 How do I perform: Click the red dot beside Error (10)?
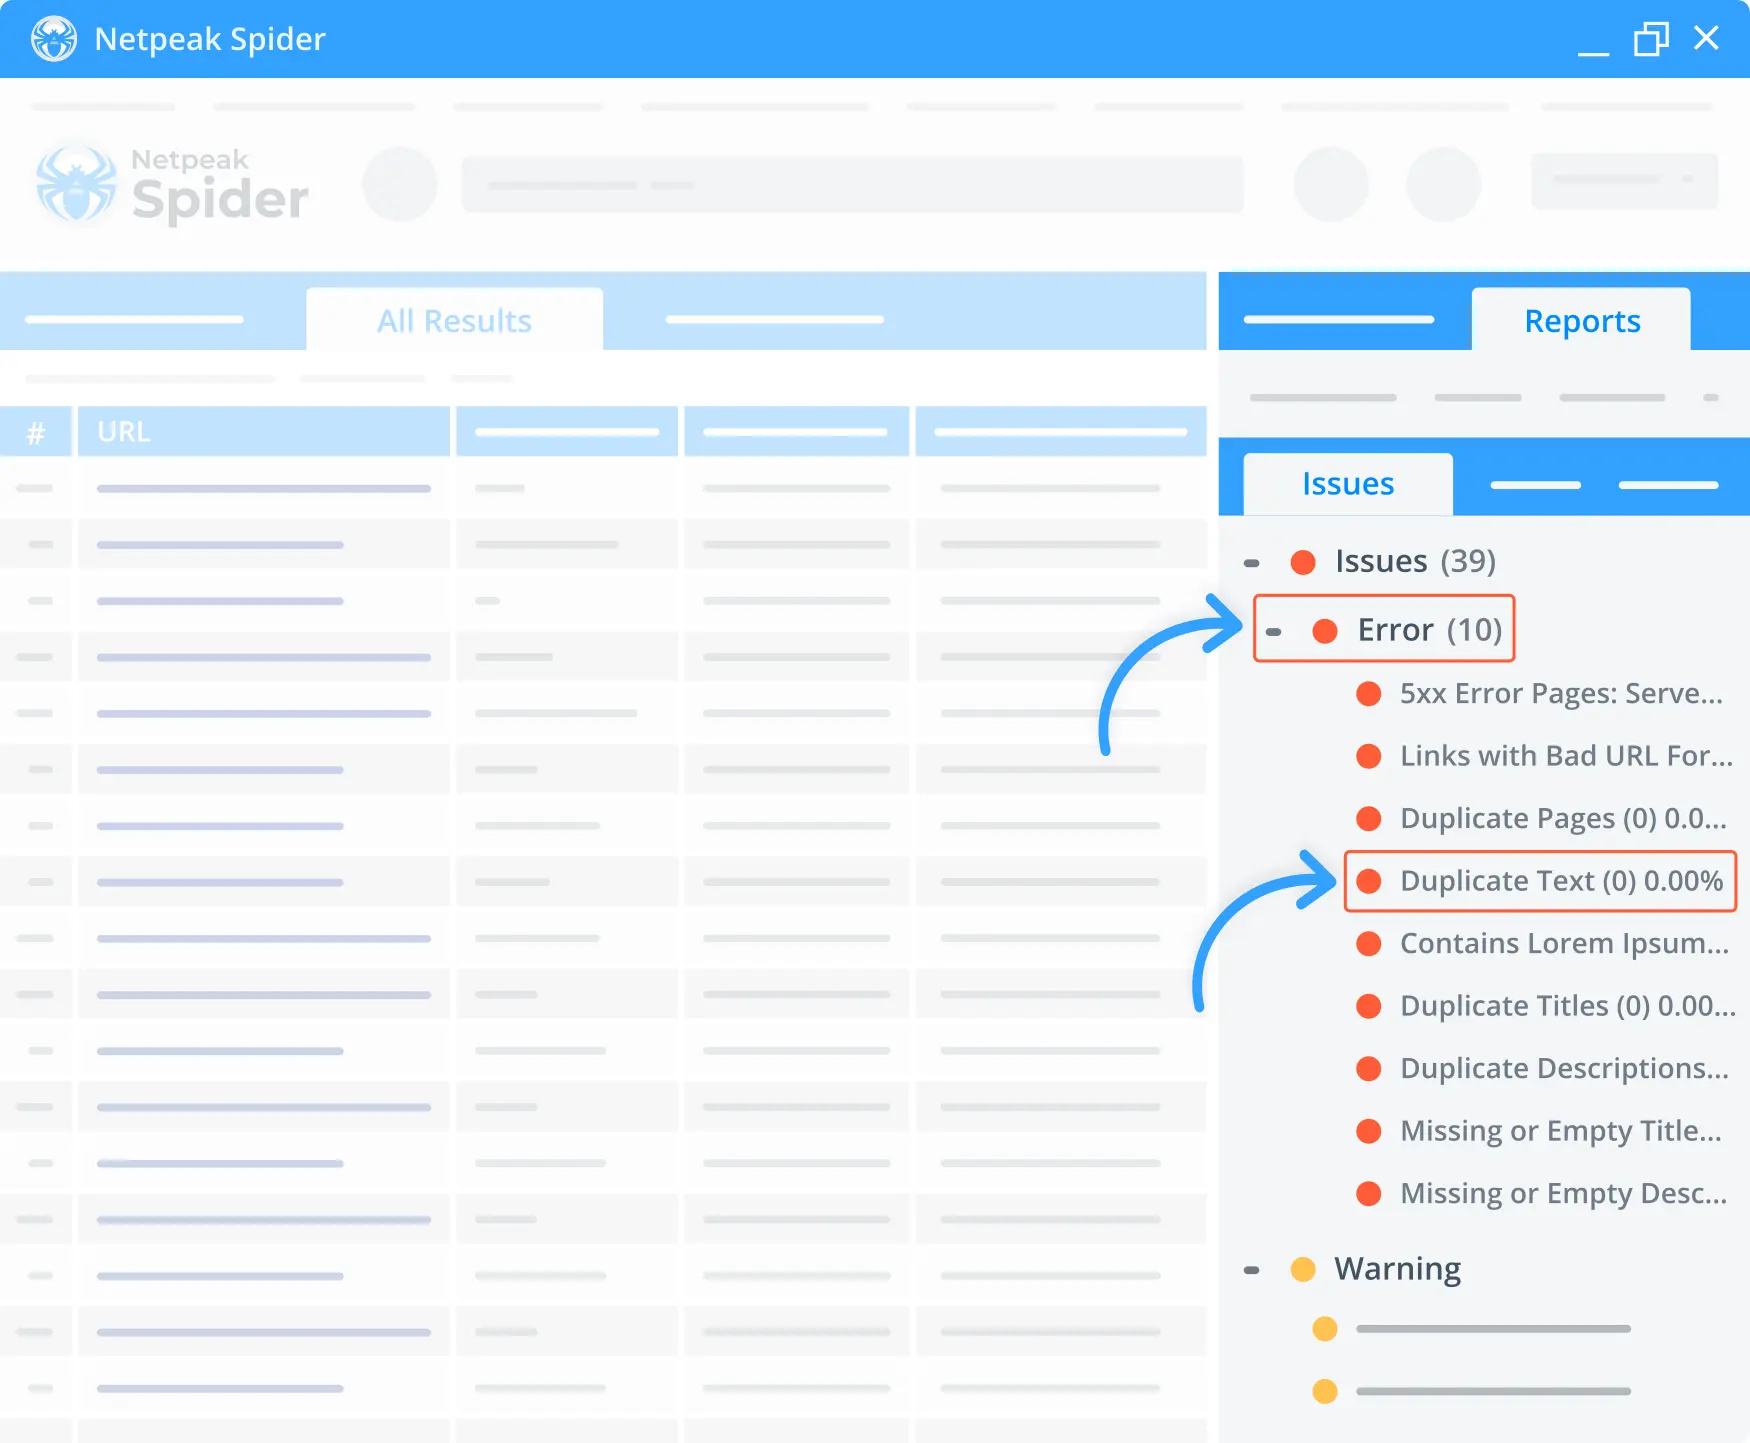click(1324, 630)
